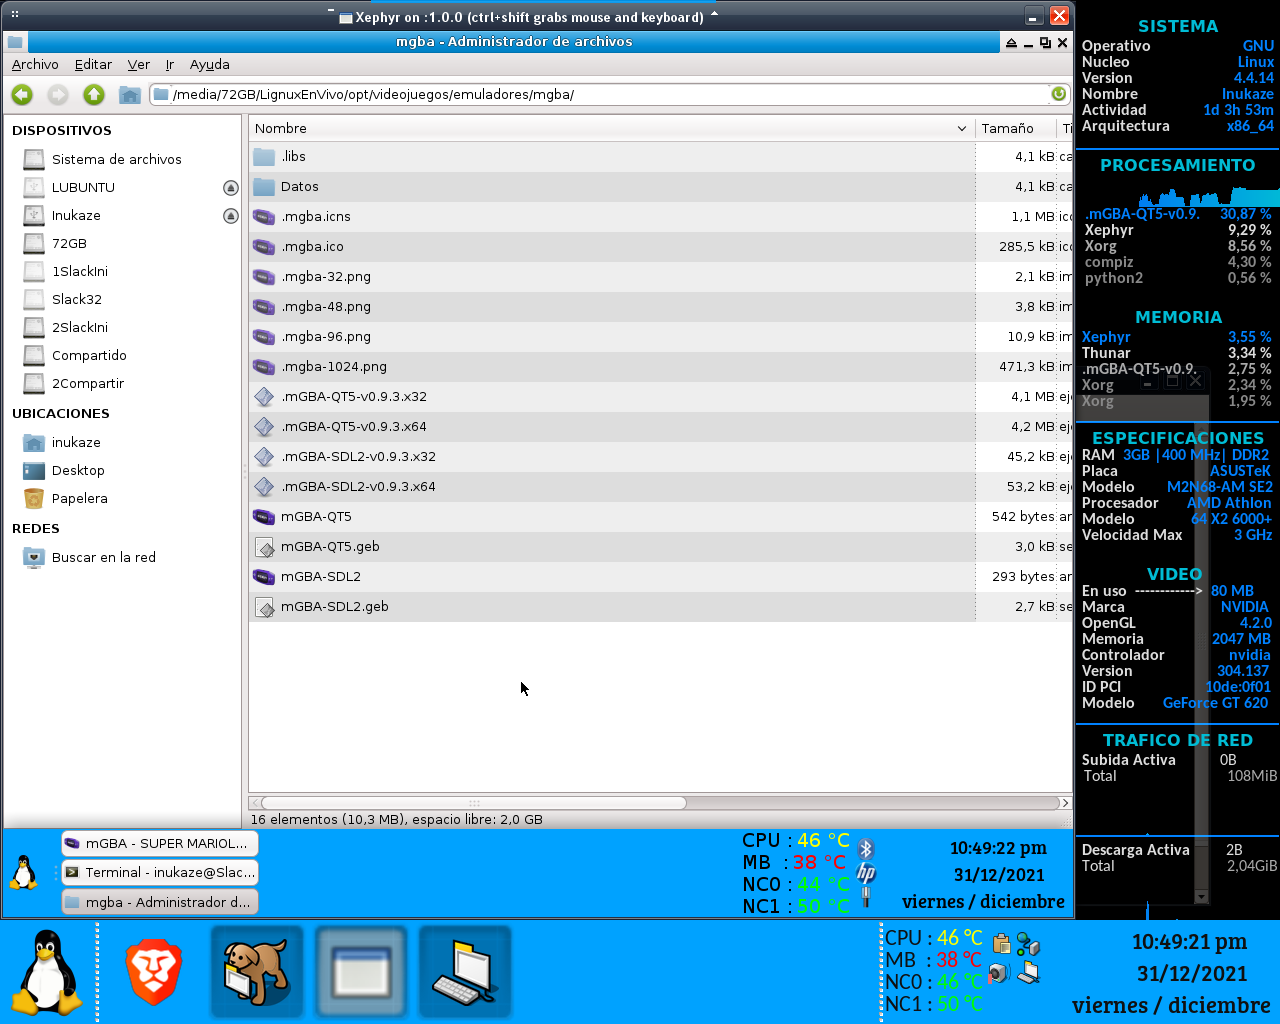This screenshot has width=1280, height=1024.
Task: Open the Archivo menu
Action: click(x=35, y=64)
